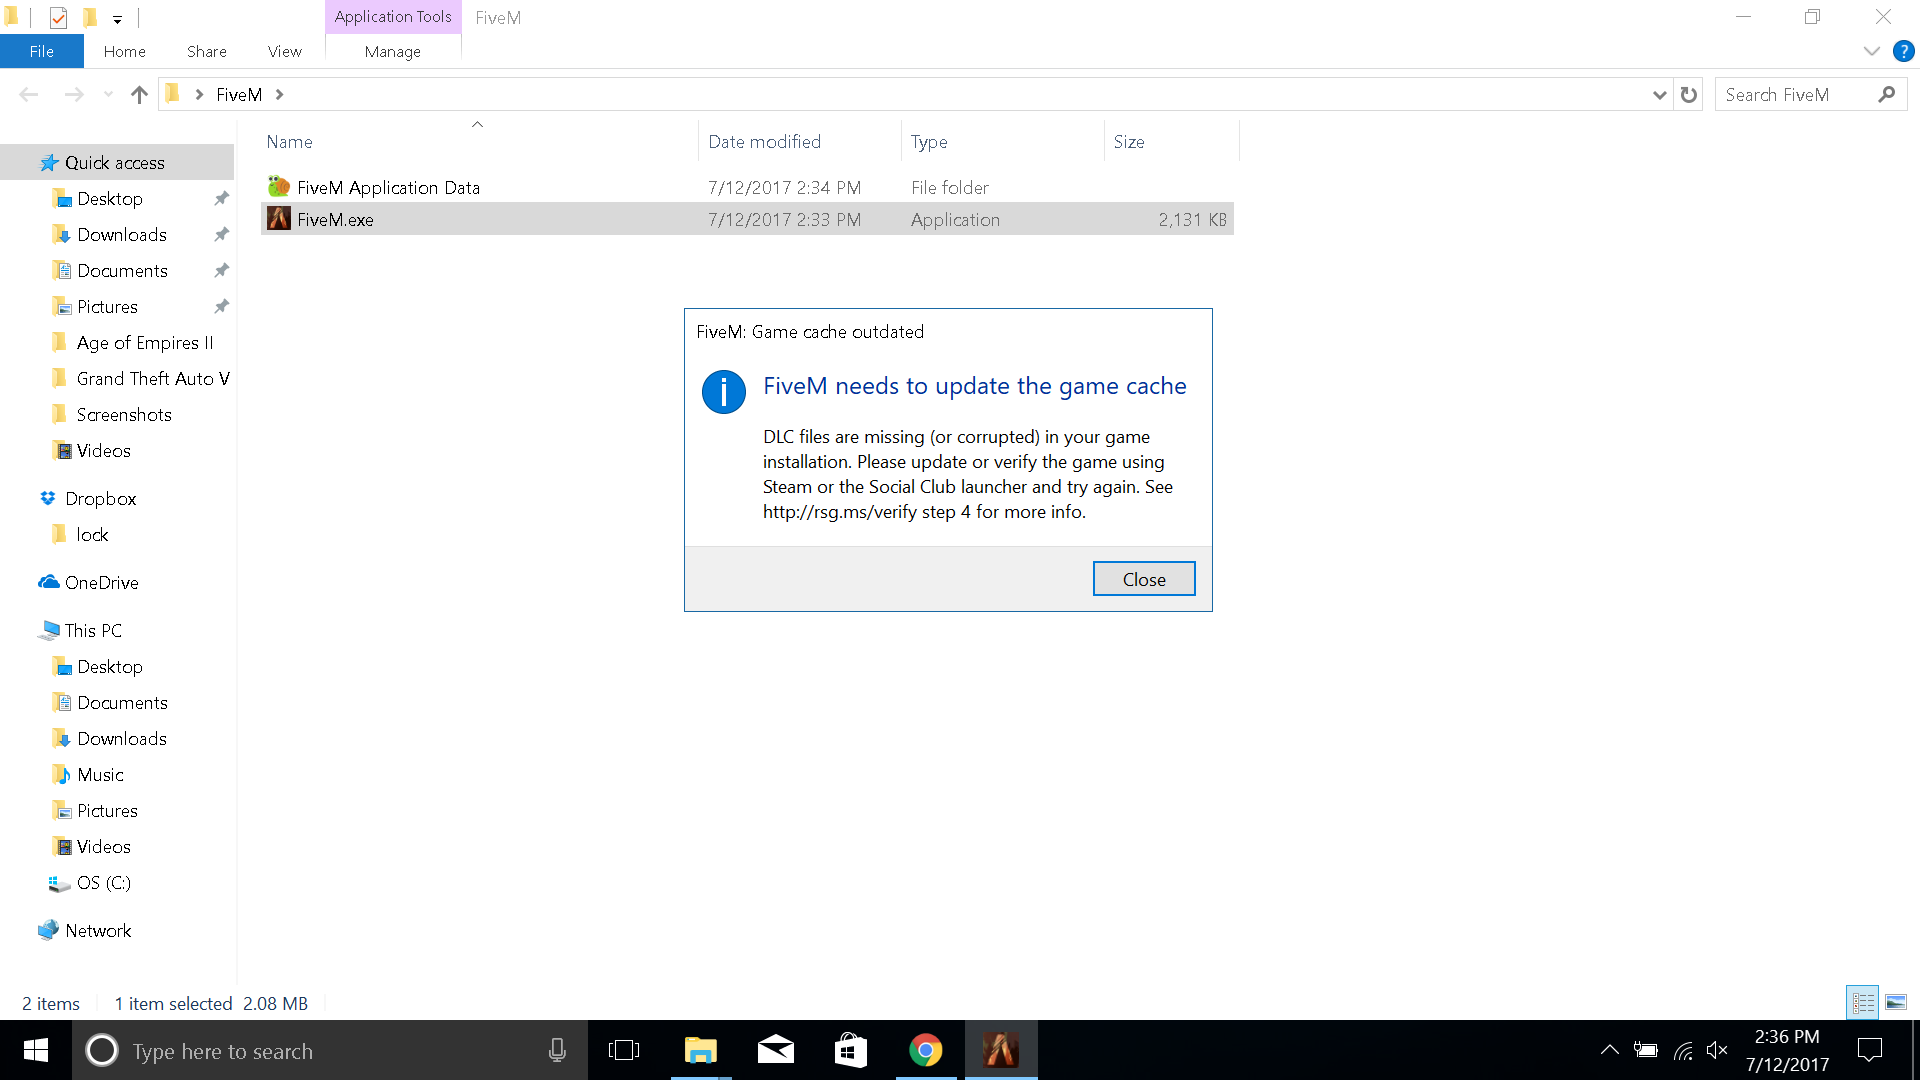Viewport: 1920px width, 1080px height.
Task: Open the Mail app from taskbar
Action: point(775,1050)
